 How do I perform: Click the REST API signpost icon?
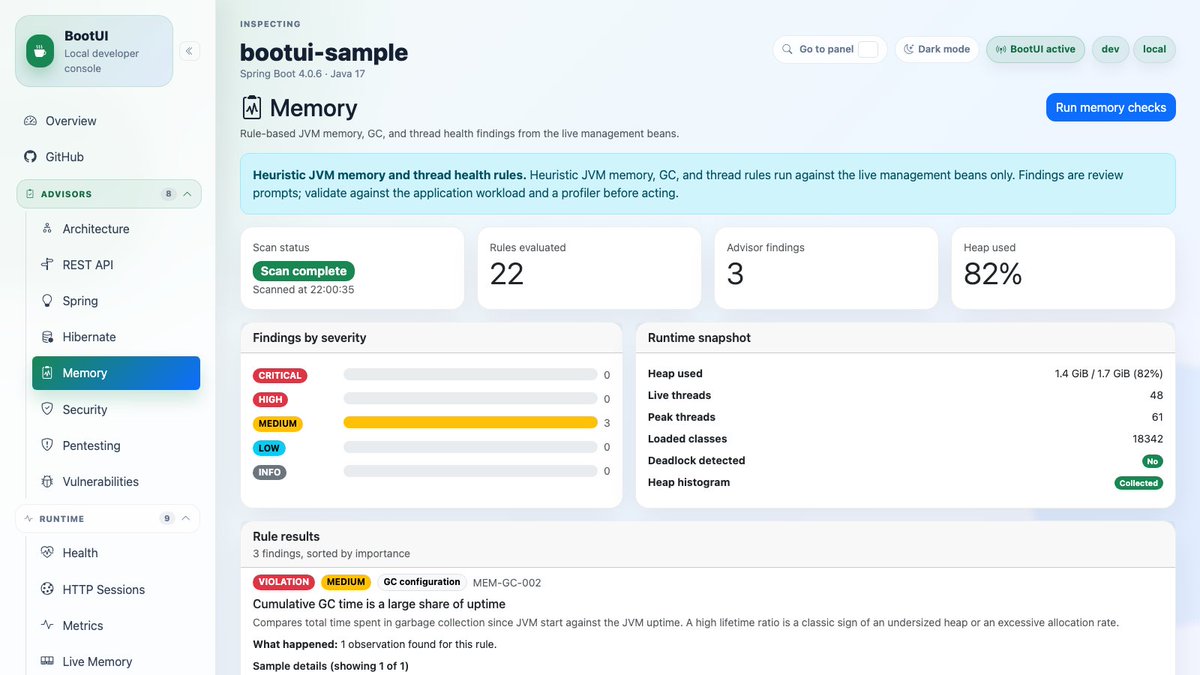click(x=47, y=265)
